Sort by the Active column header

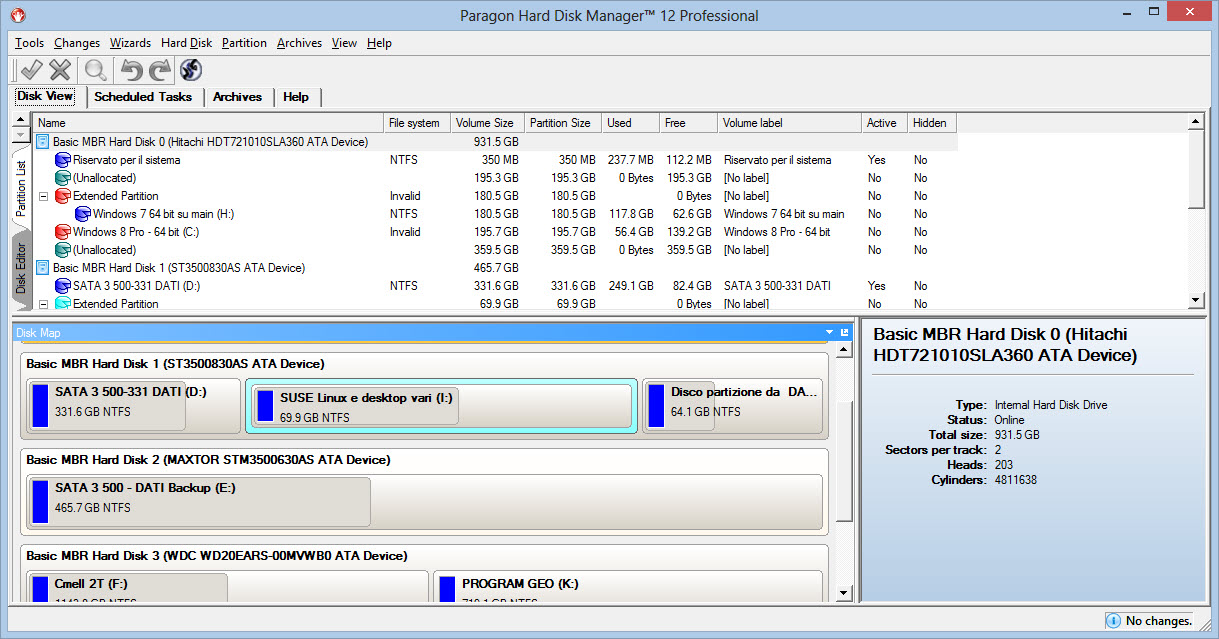(884, 123)
